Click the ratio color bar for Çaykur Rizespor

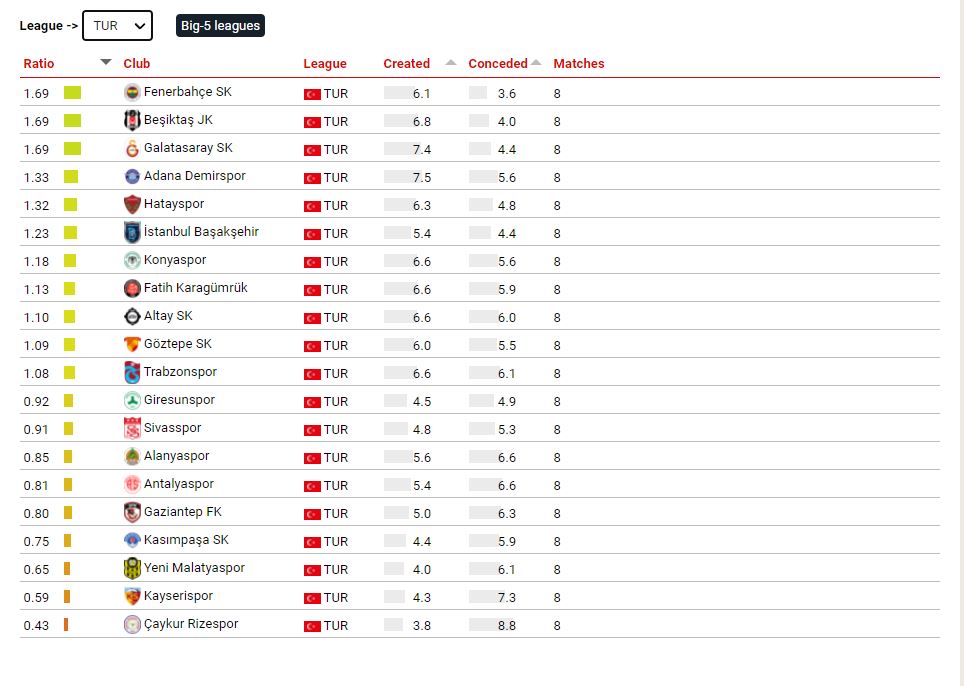(x=66, y=625)
